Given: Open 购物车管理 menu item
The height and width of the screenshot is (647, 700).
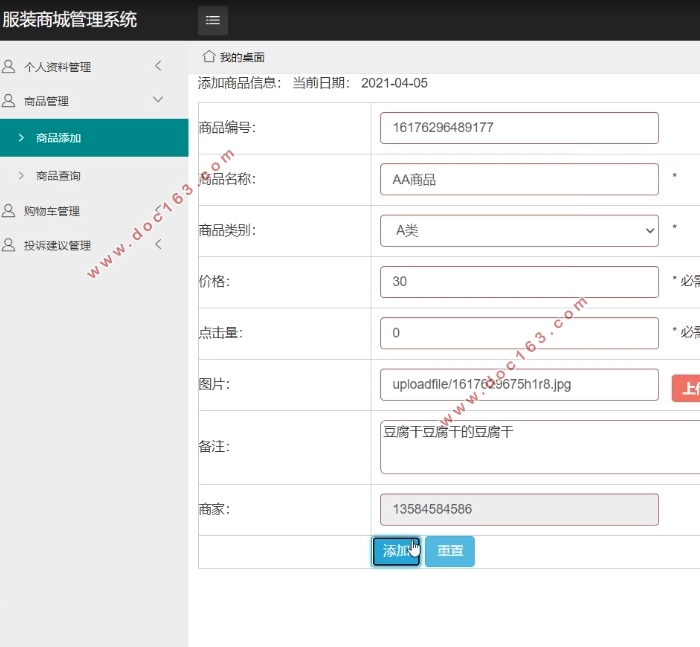Looking at the screenshot, I should (52, 211).
